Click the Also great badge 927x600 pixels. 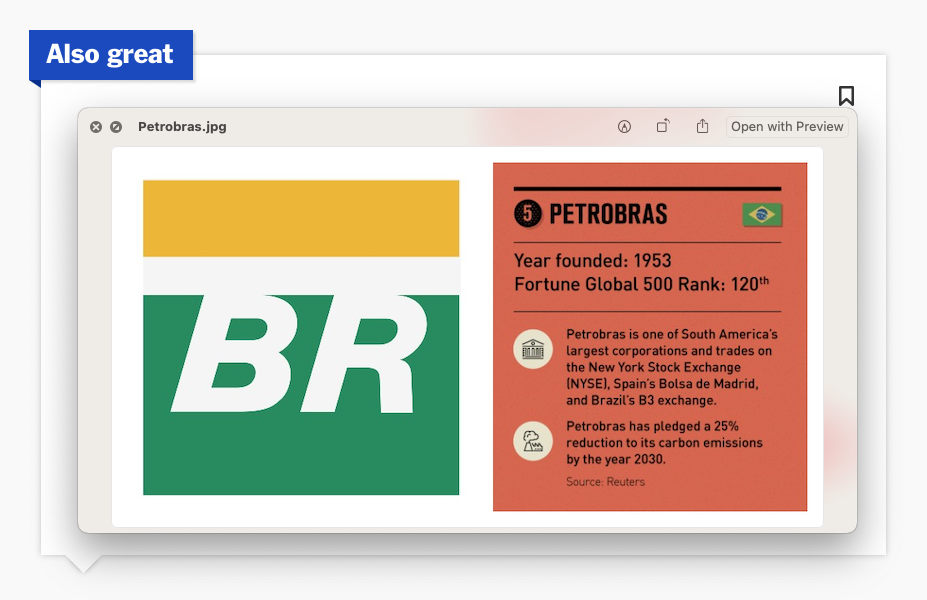point(111,55)
